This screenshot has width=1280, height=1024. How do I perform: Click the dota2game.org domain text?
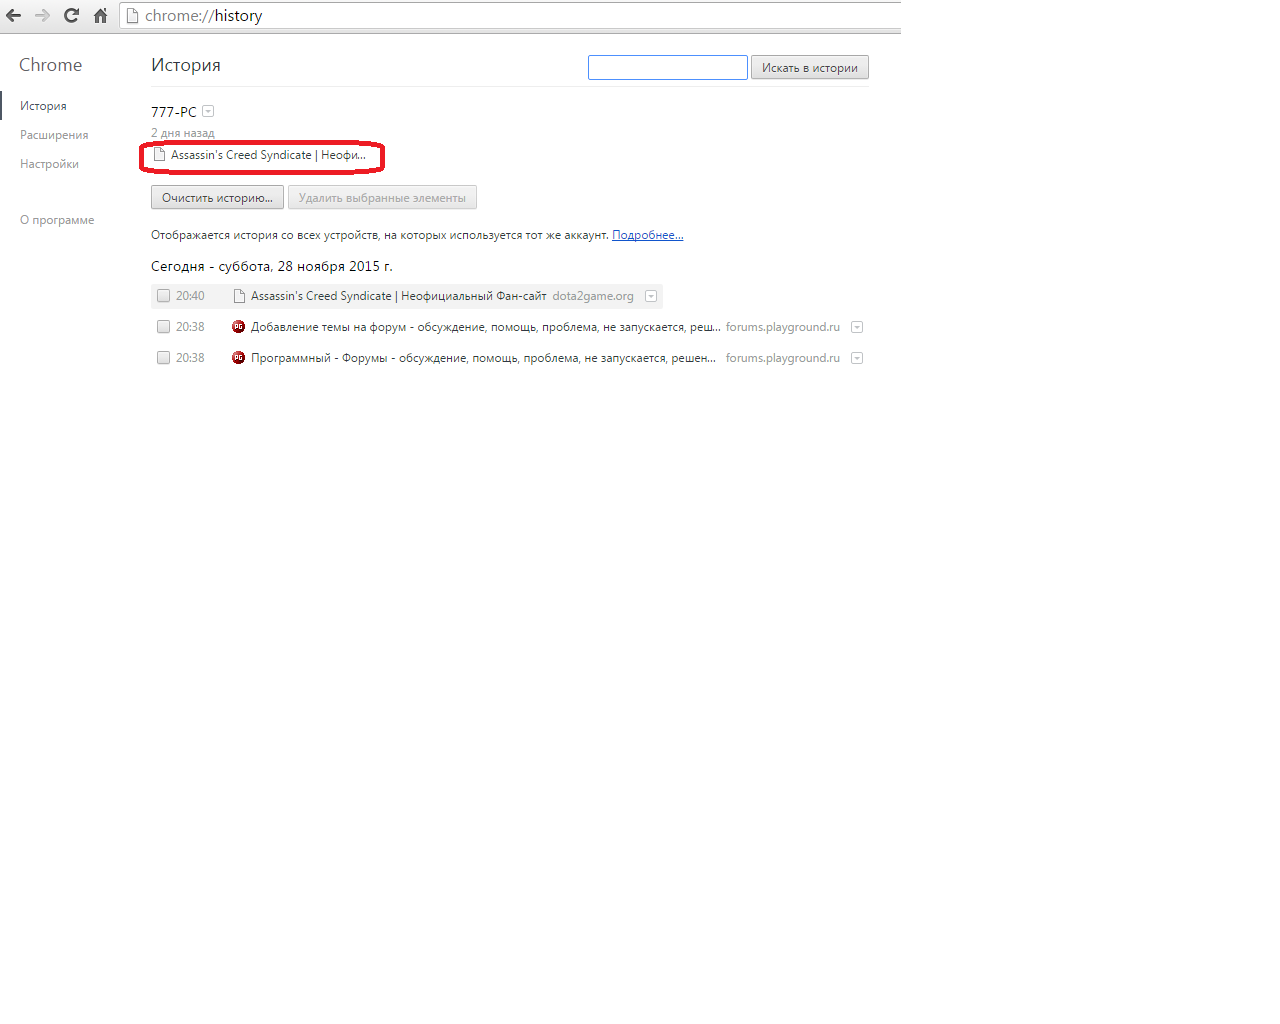(x=593, y=296)
